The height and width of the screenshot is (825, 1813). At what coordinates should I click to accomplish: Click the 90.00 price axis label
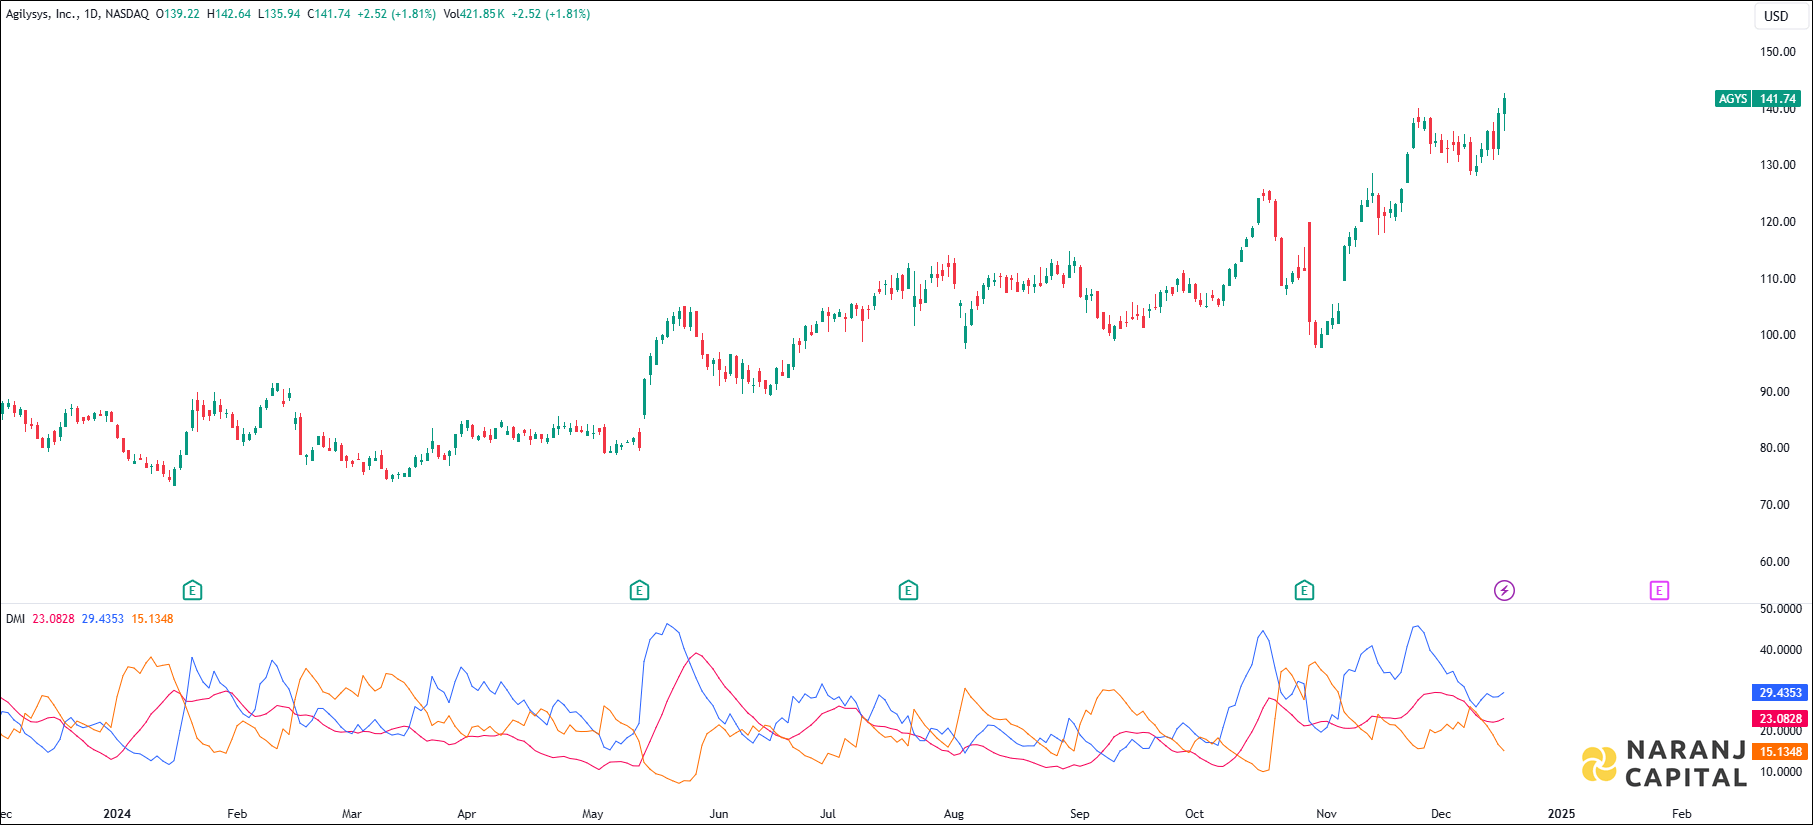pos(1775,392)
